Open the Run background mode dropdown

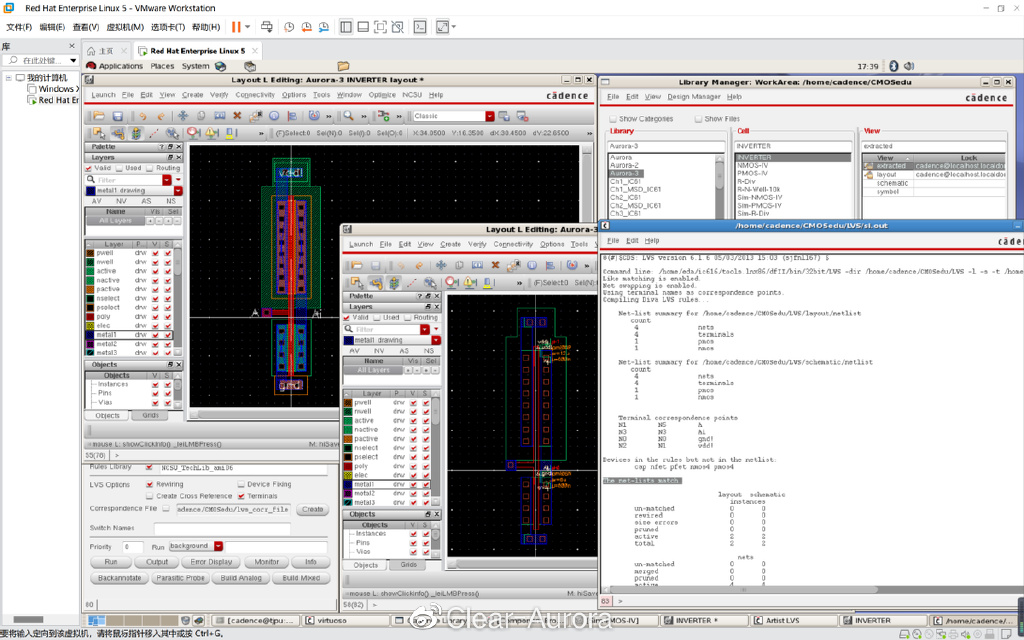pyautogui.click(x=217, y=547)
